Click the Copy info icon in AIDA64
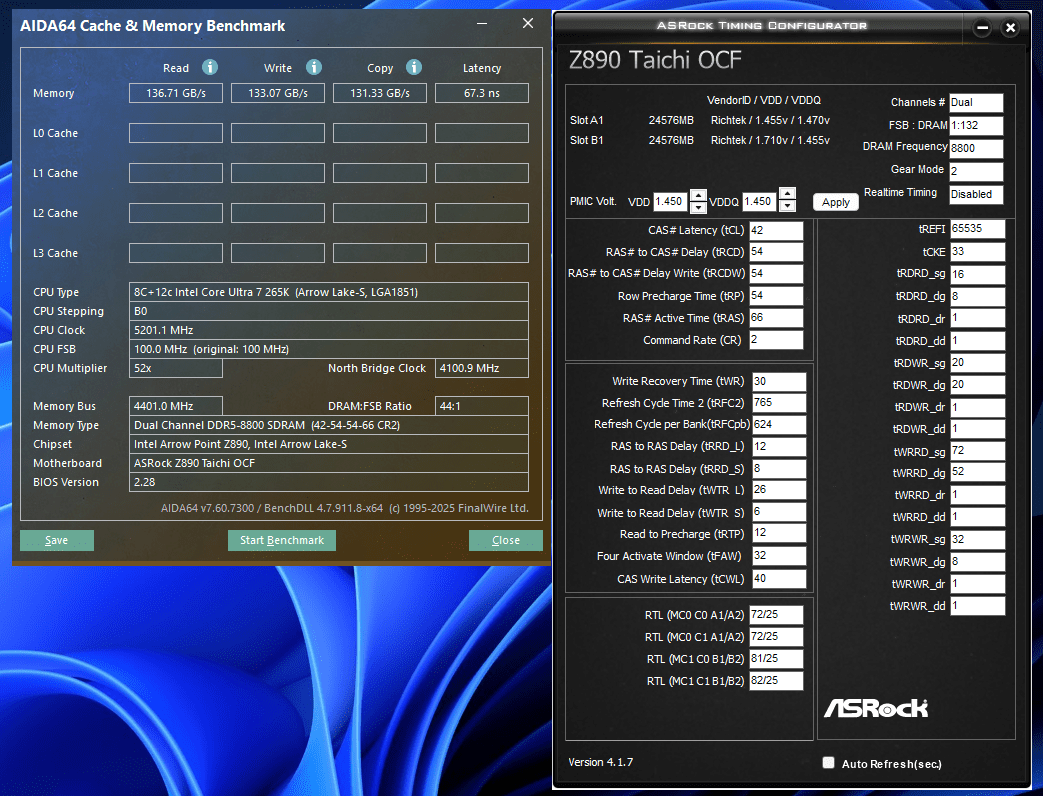Image resolution: width=1043 pixels, height=796 pixels. point(414,67)
